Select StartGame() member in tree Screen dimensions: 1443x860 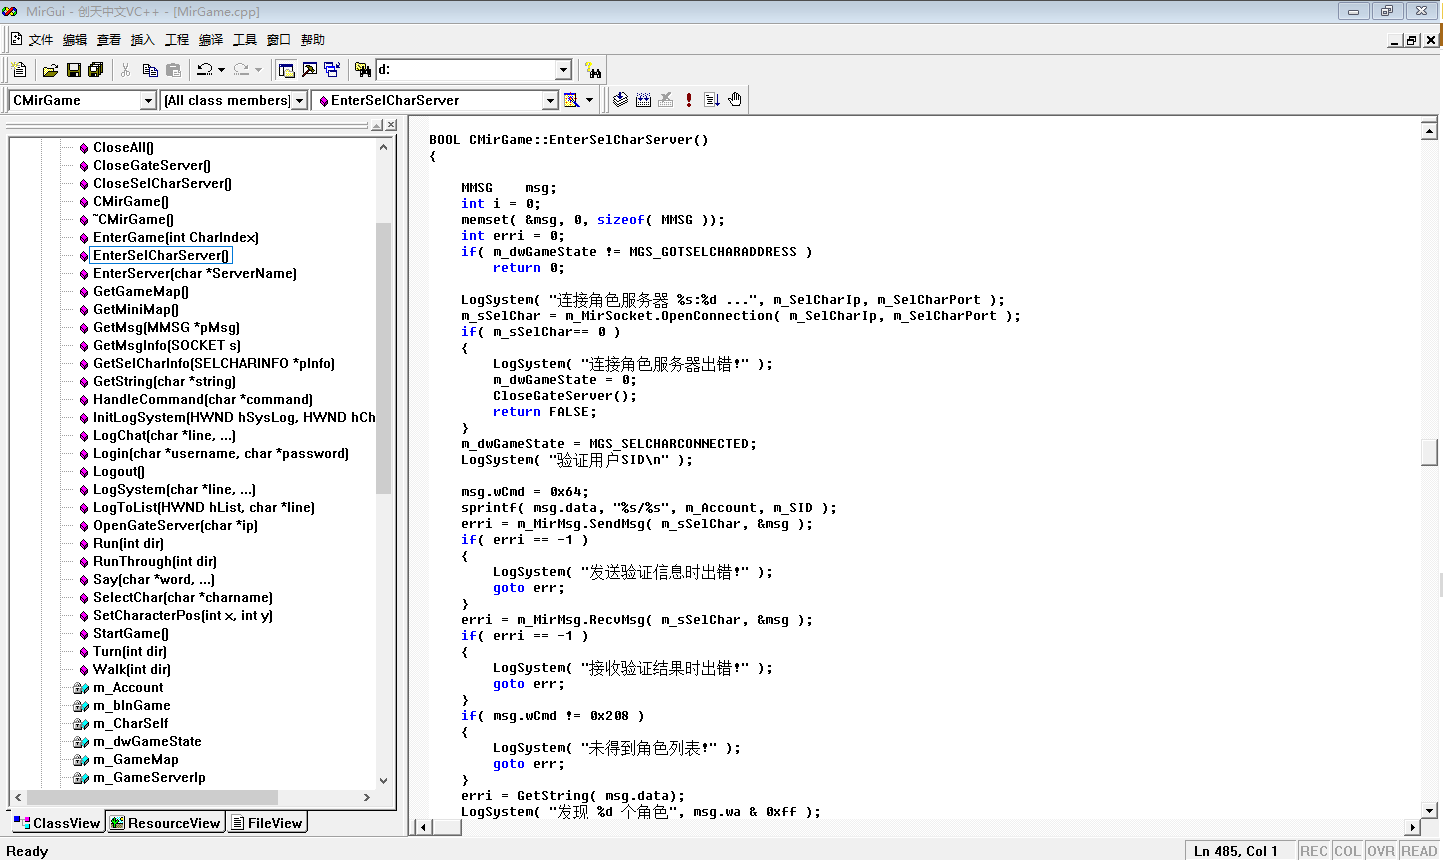coord(130,633)
